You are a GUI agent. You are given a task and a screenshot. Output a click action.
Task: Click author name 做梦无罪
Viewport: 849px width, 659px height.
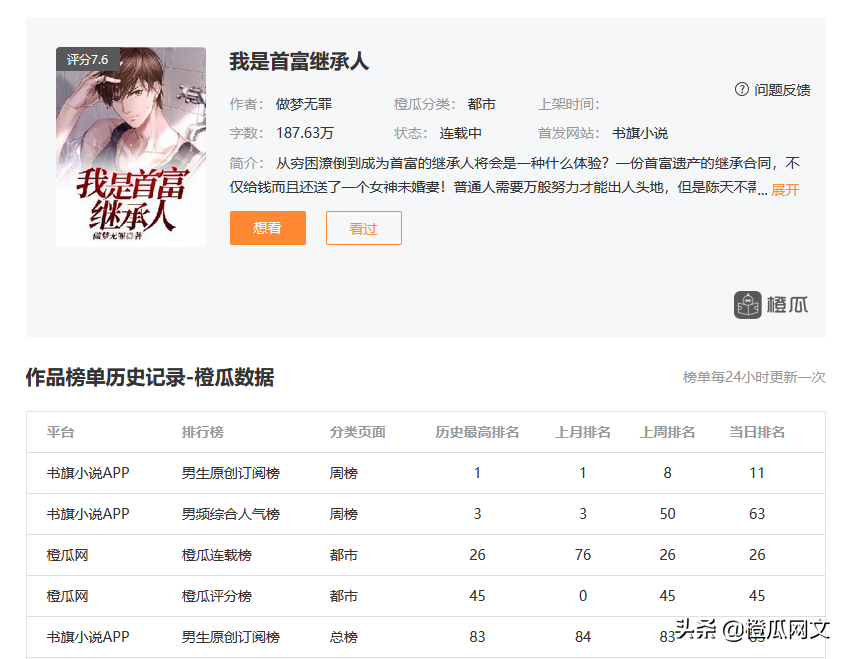click(x=304, y=104)
